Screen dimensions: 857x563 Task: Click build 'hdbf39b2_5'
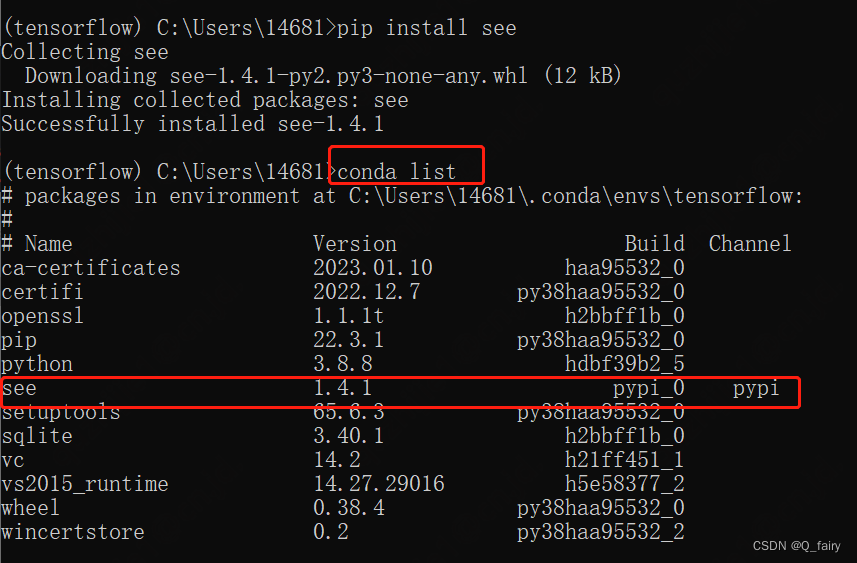tap(625, 364)
